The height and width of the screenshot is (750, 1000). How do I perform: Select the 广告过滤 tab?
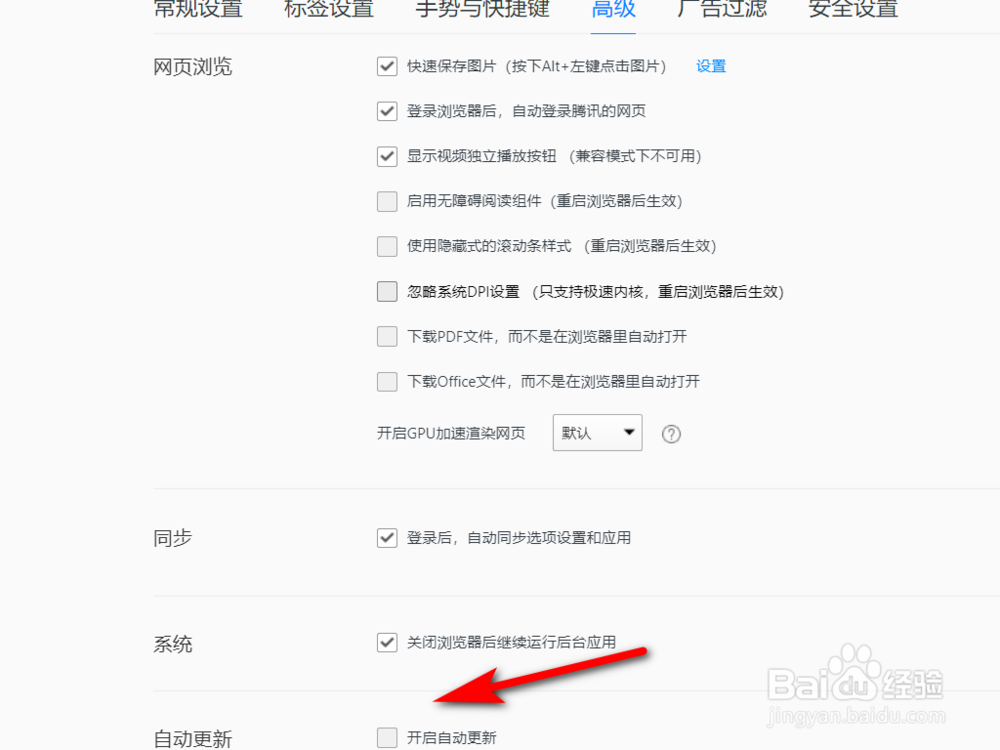pyautogui.click(x=722, y=9)
